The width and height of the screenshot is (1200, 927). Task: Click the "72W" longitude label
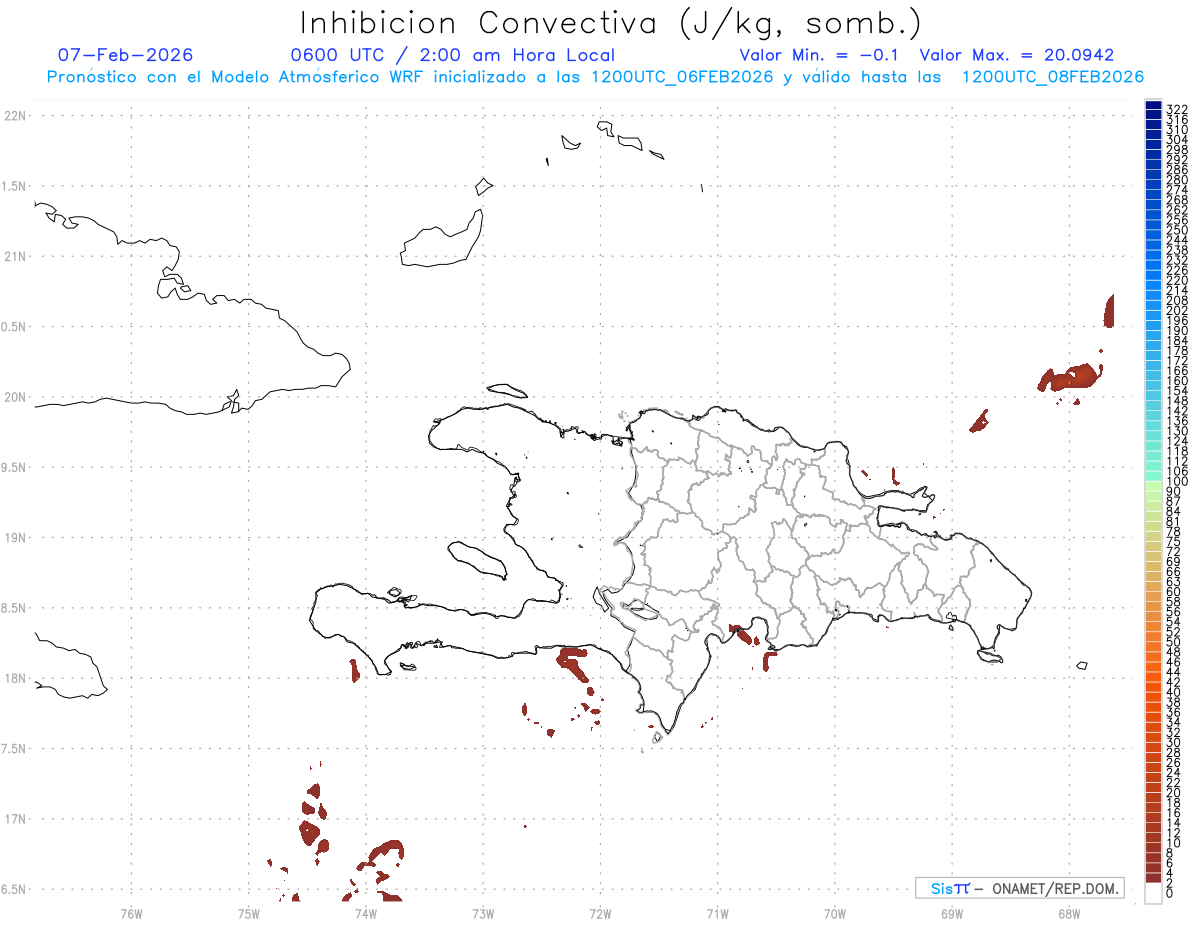600,913
